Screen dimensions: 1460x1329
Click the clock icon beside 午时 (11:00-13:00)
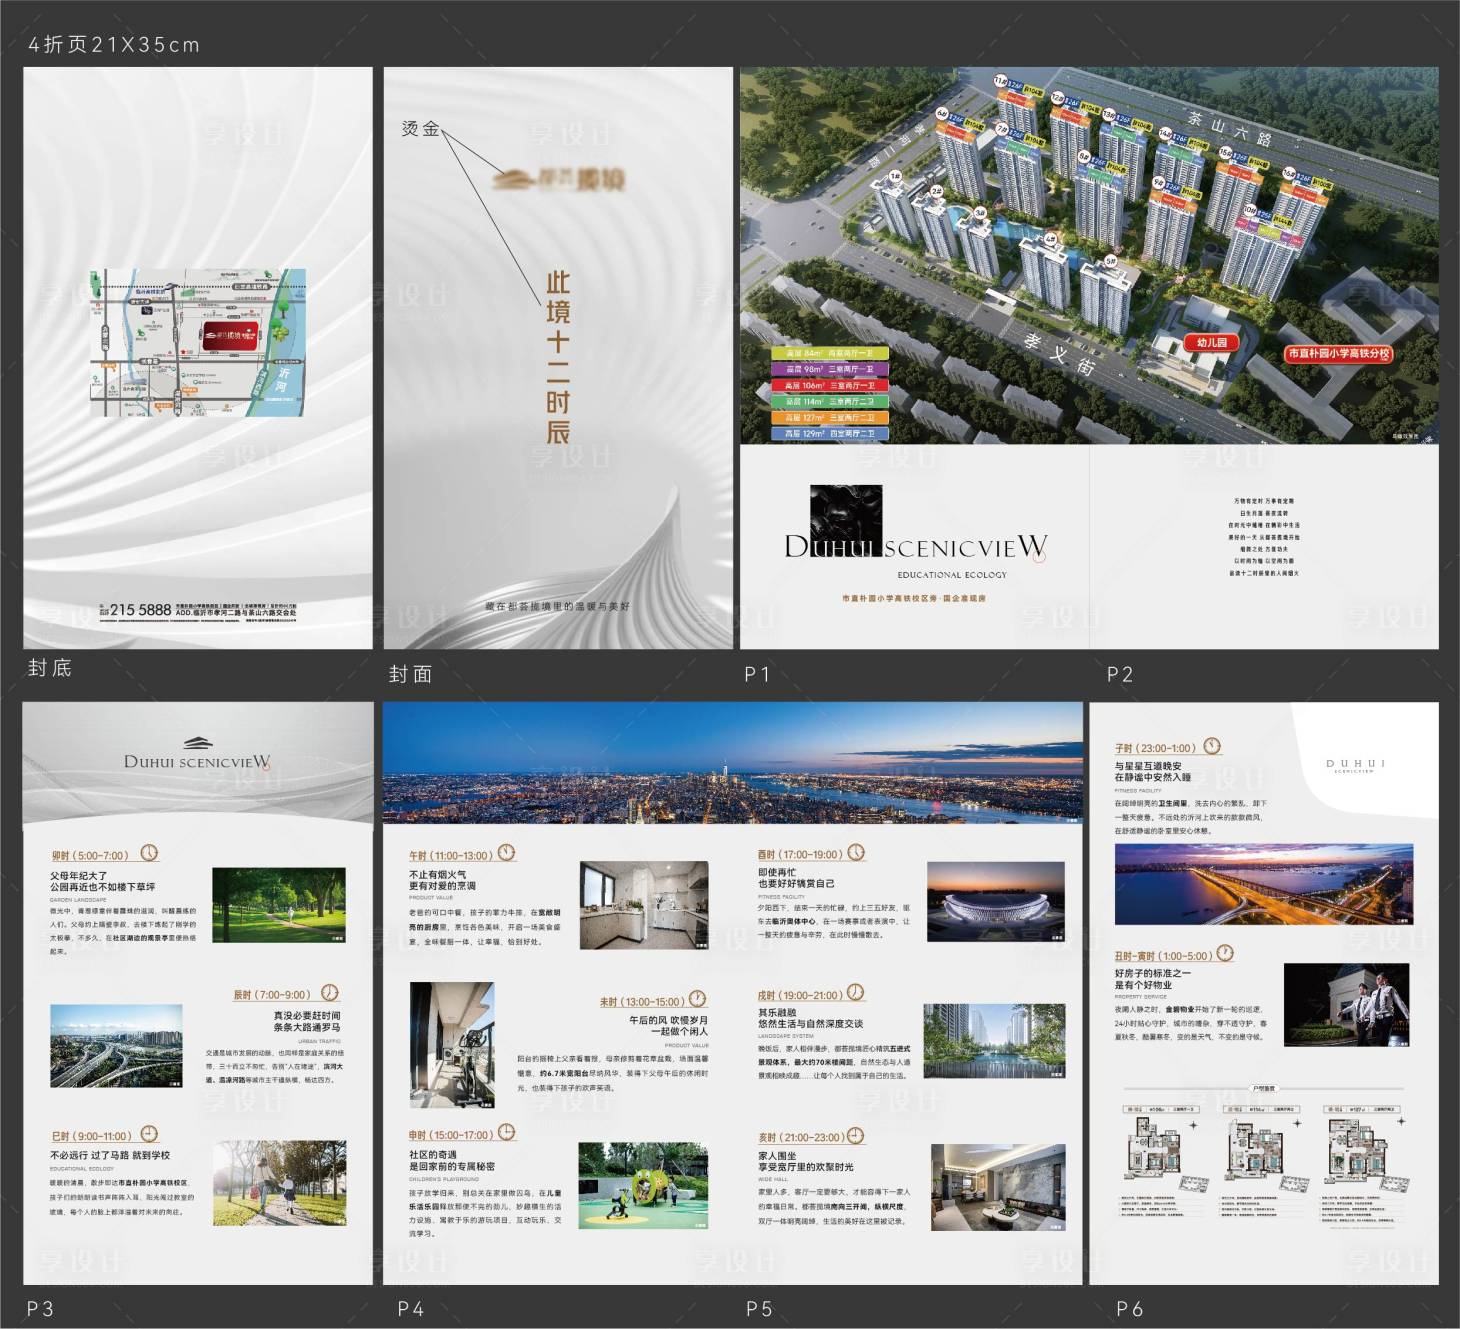(x=507, y=853)
